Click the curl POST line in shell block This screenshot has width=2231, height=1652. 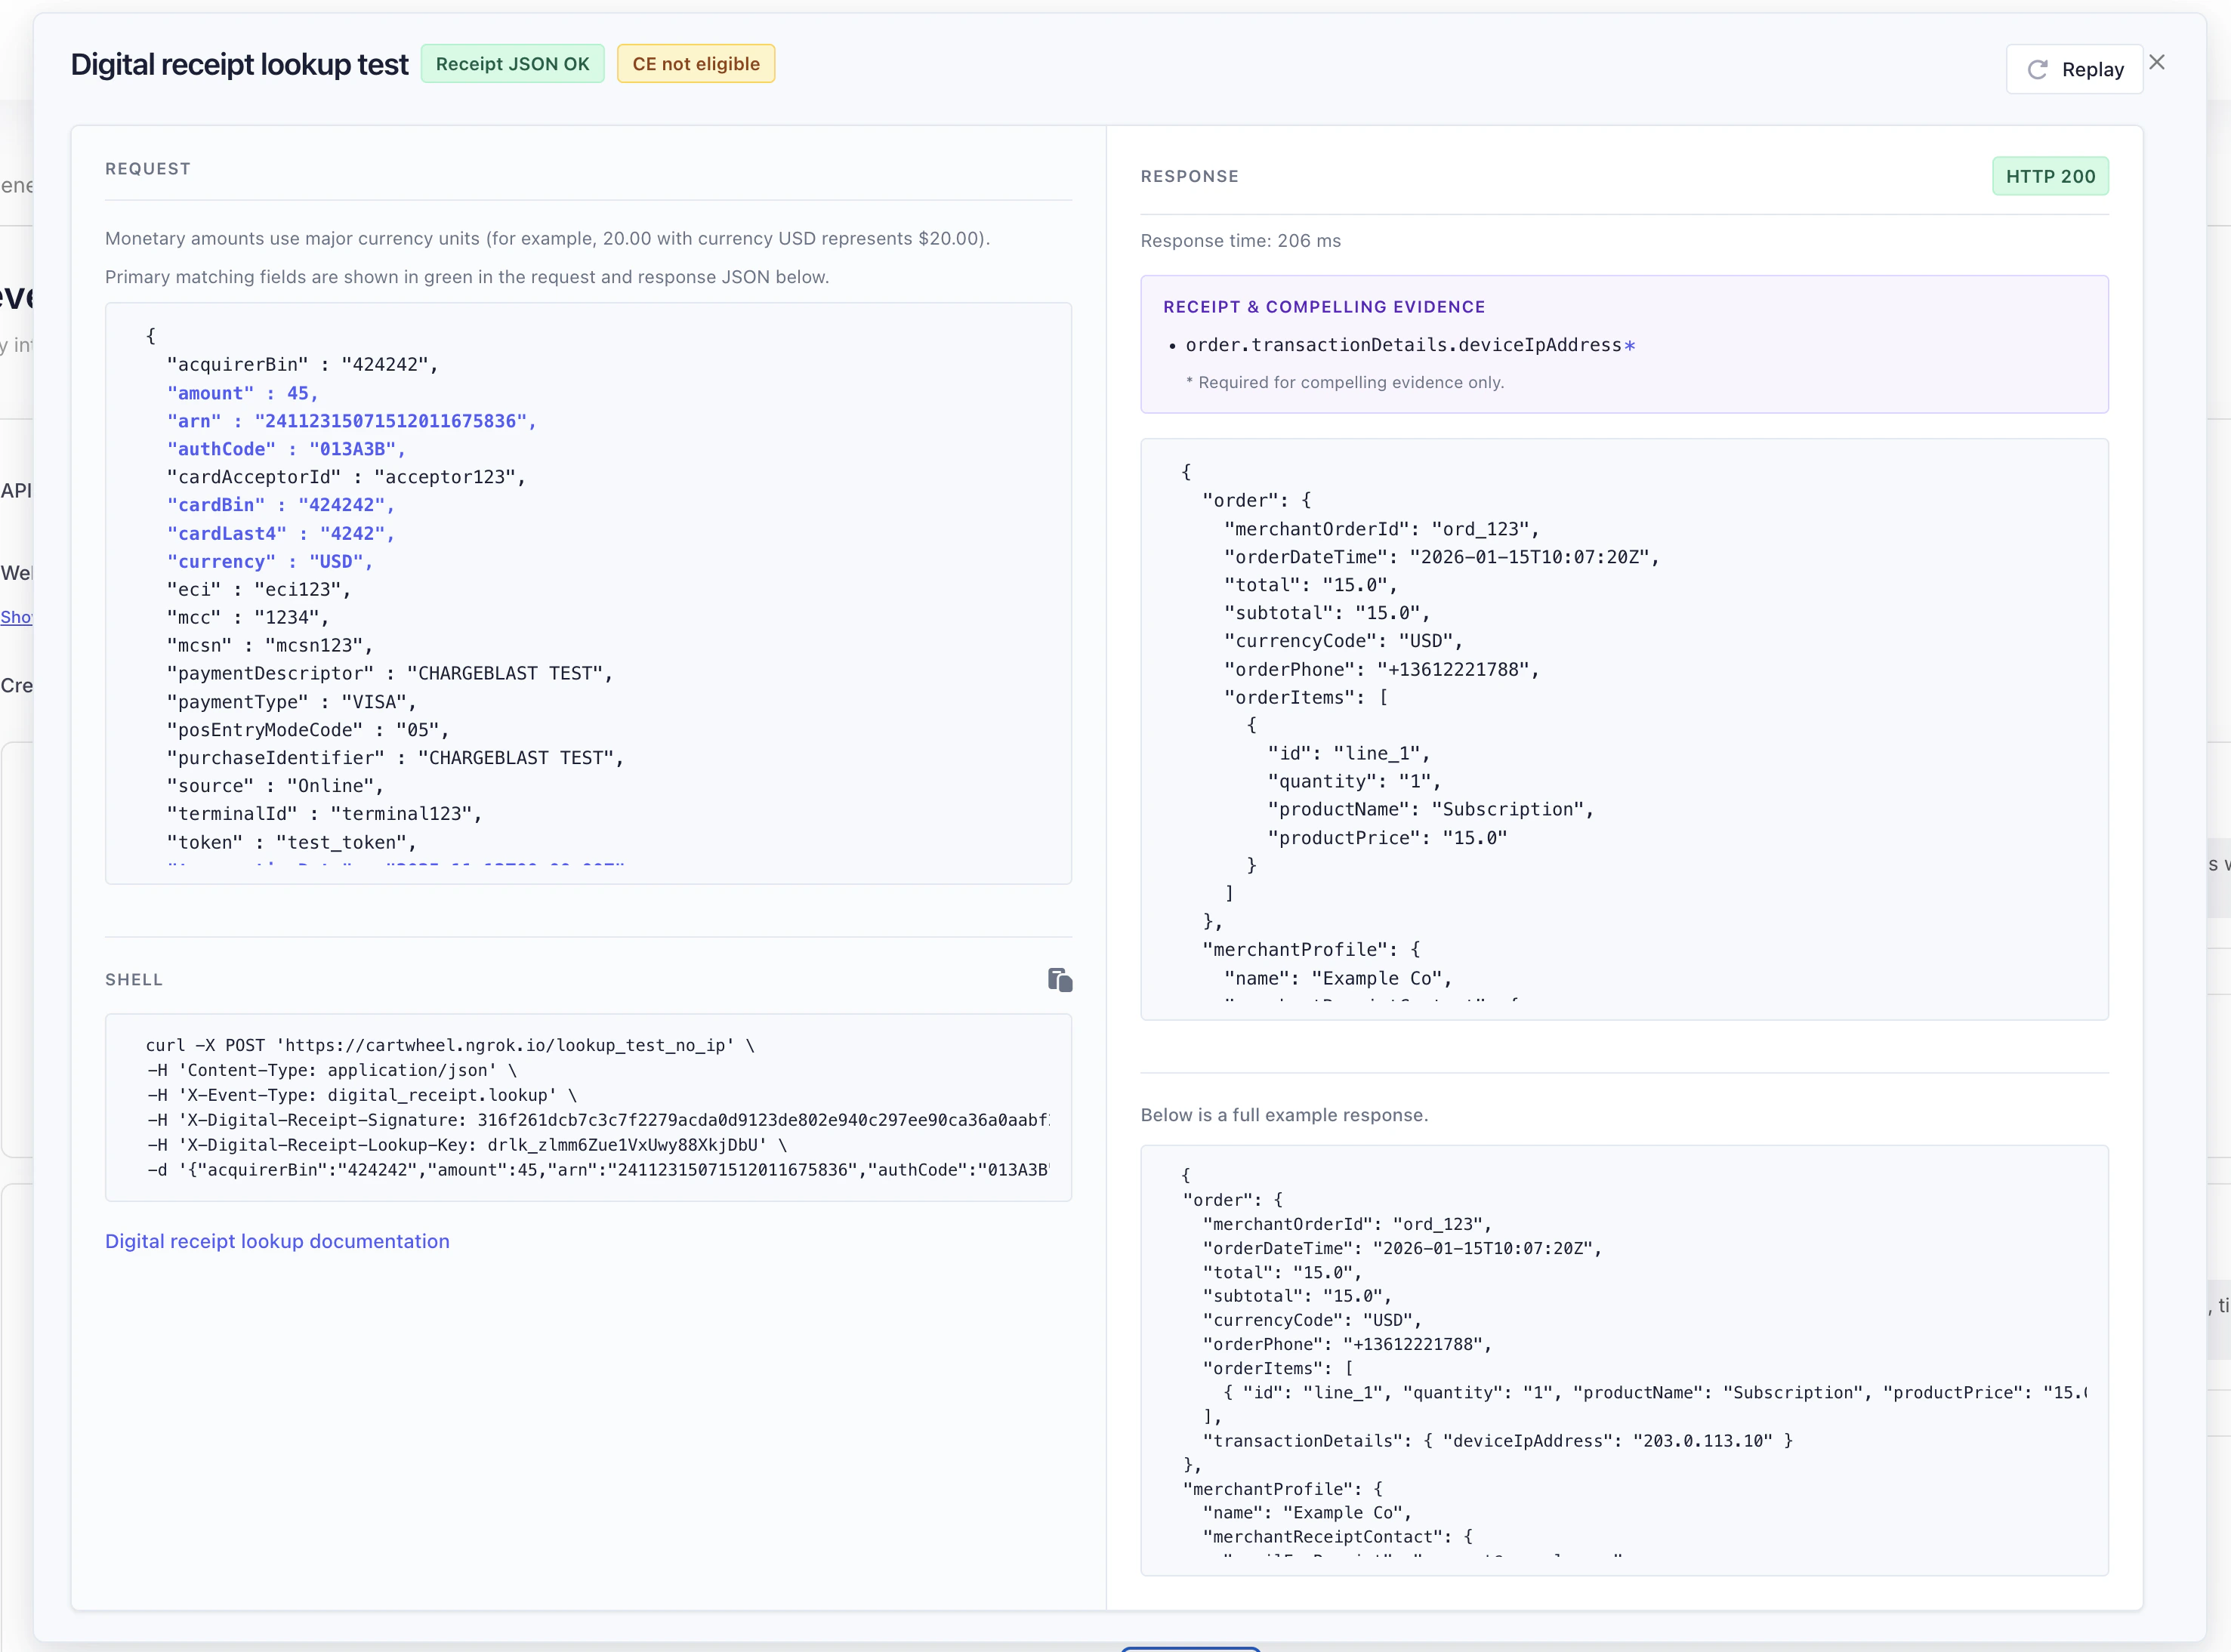click(x=450, y=1045)
